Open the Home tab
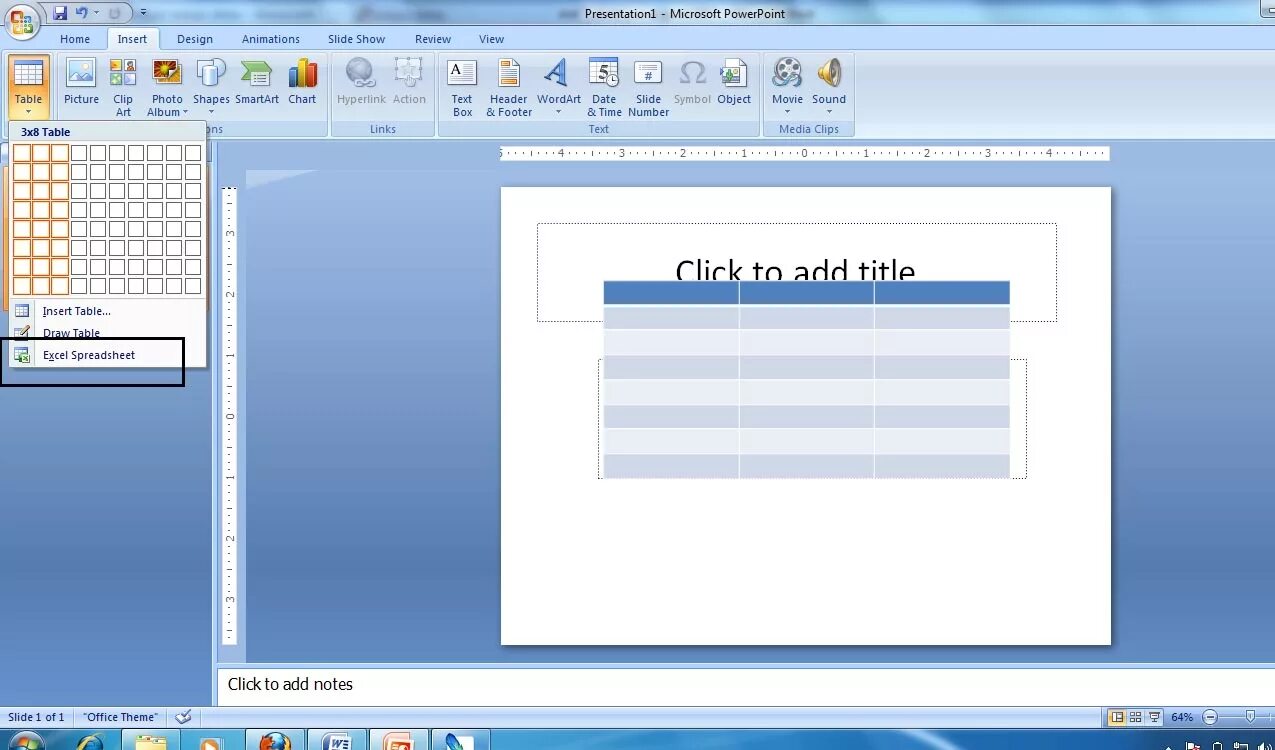 click(75, 39)
